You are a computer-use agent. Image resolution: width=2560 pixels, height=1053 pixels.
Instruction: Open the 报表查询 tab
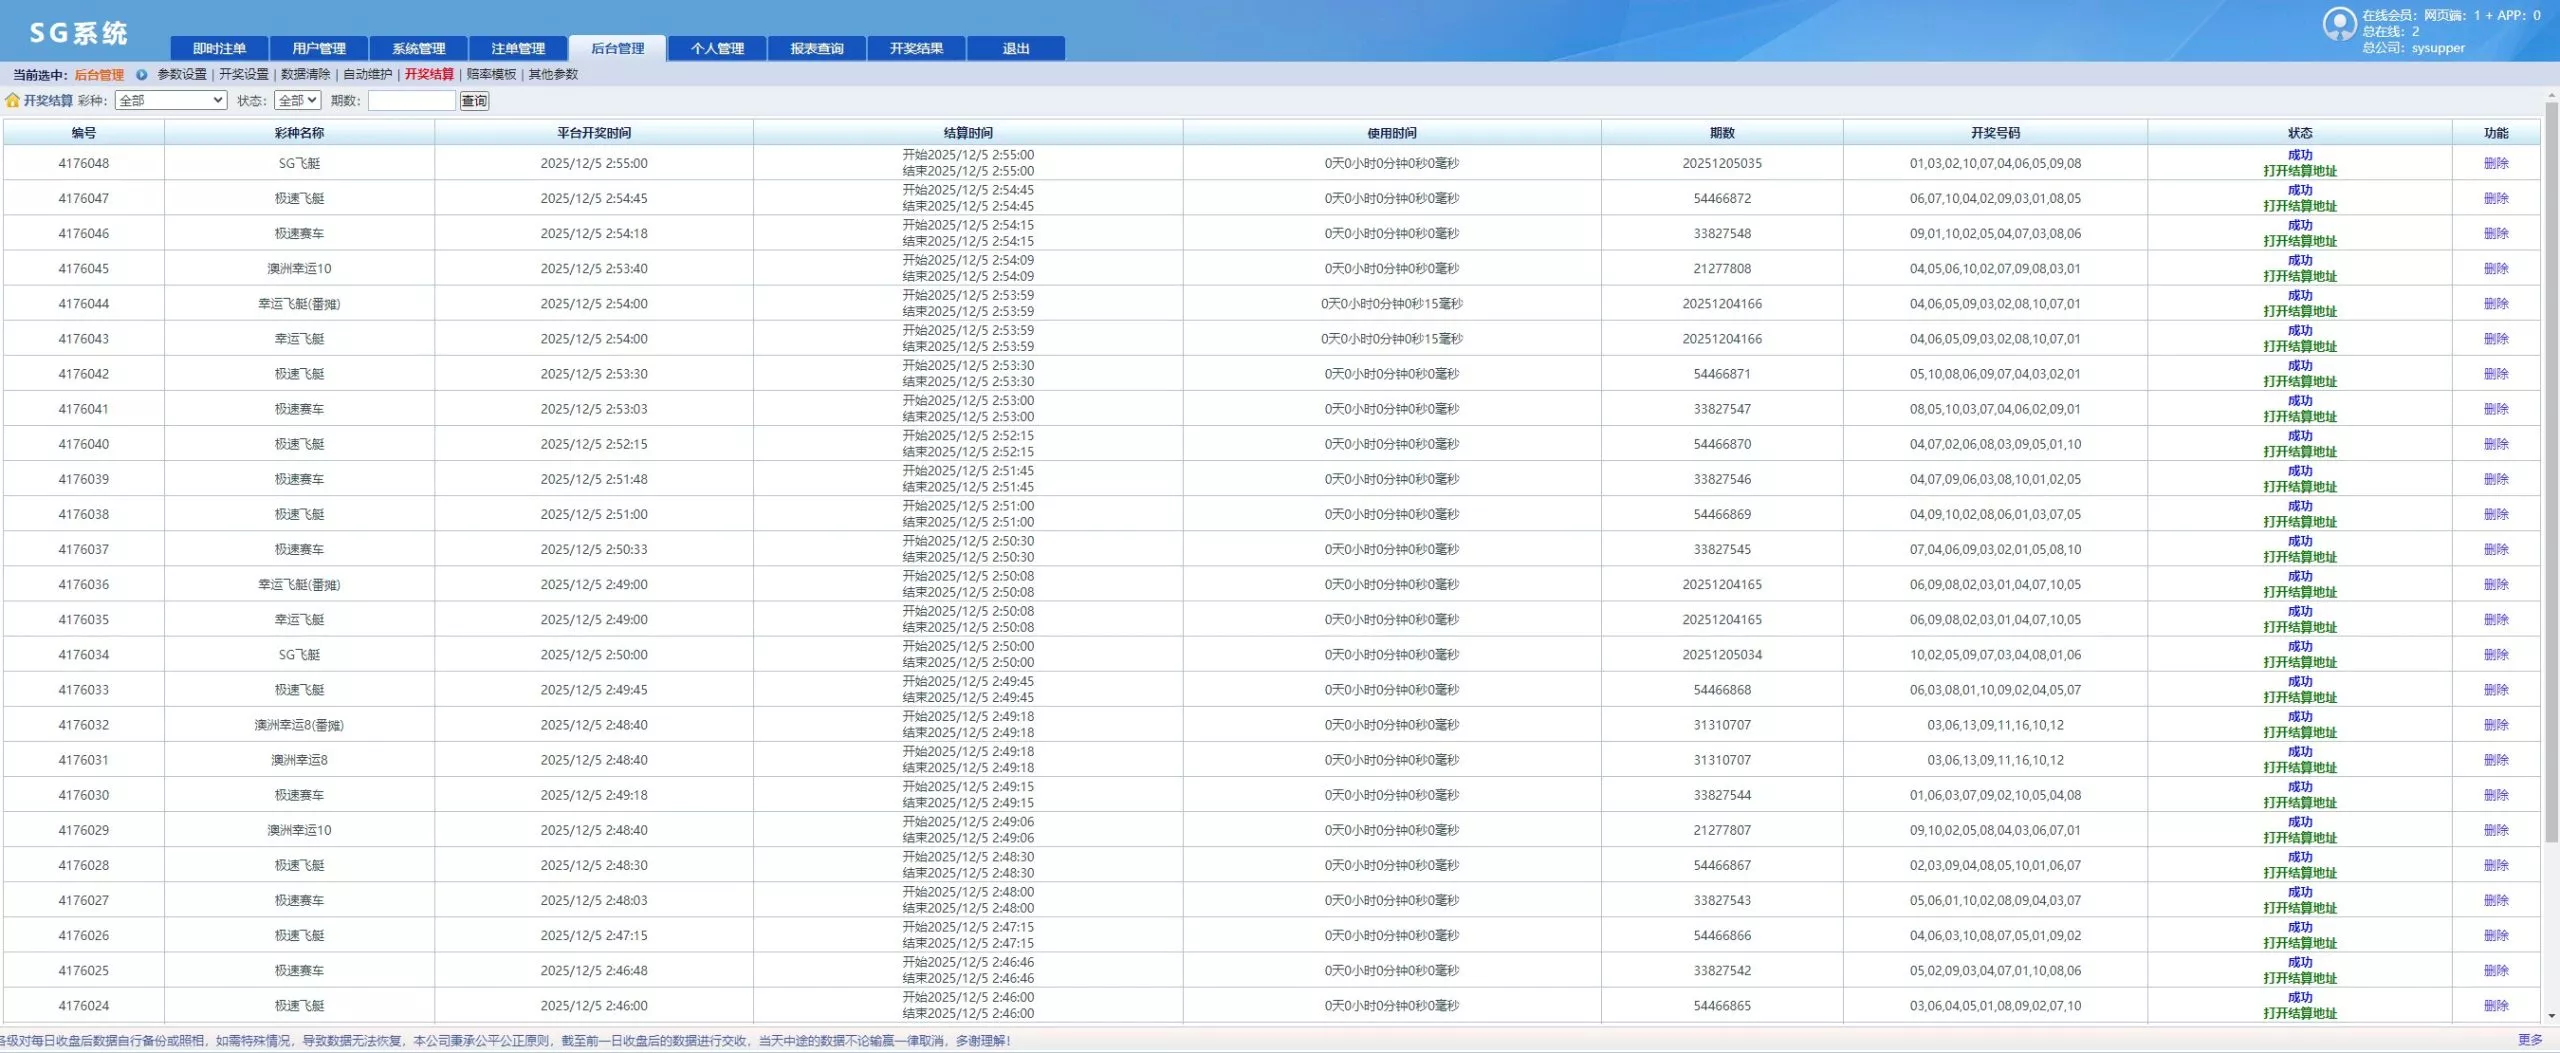pos(816,49)
